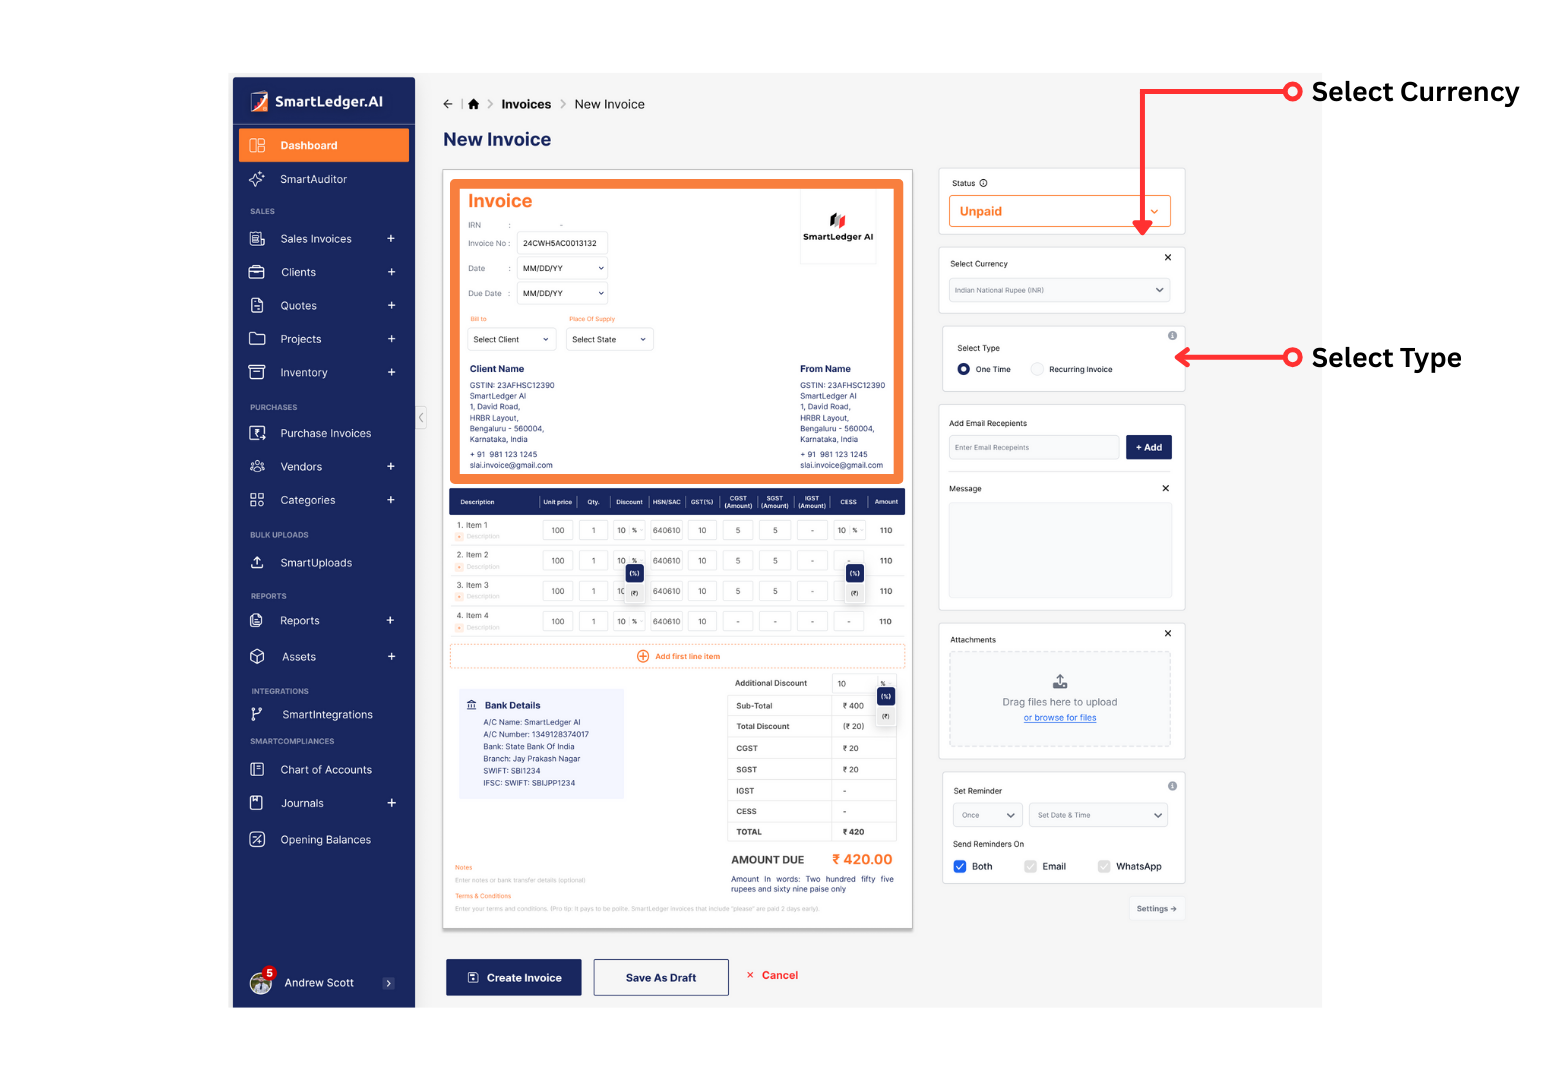The image size is (1550, 1080).
Task: Select the Recurring Invoice radio option
Action: pos(1037,369)
